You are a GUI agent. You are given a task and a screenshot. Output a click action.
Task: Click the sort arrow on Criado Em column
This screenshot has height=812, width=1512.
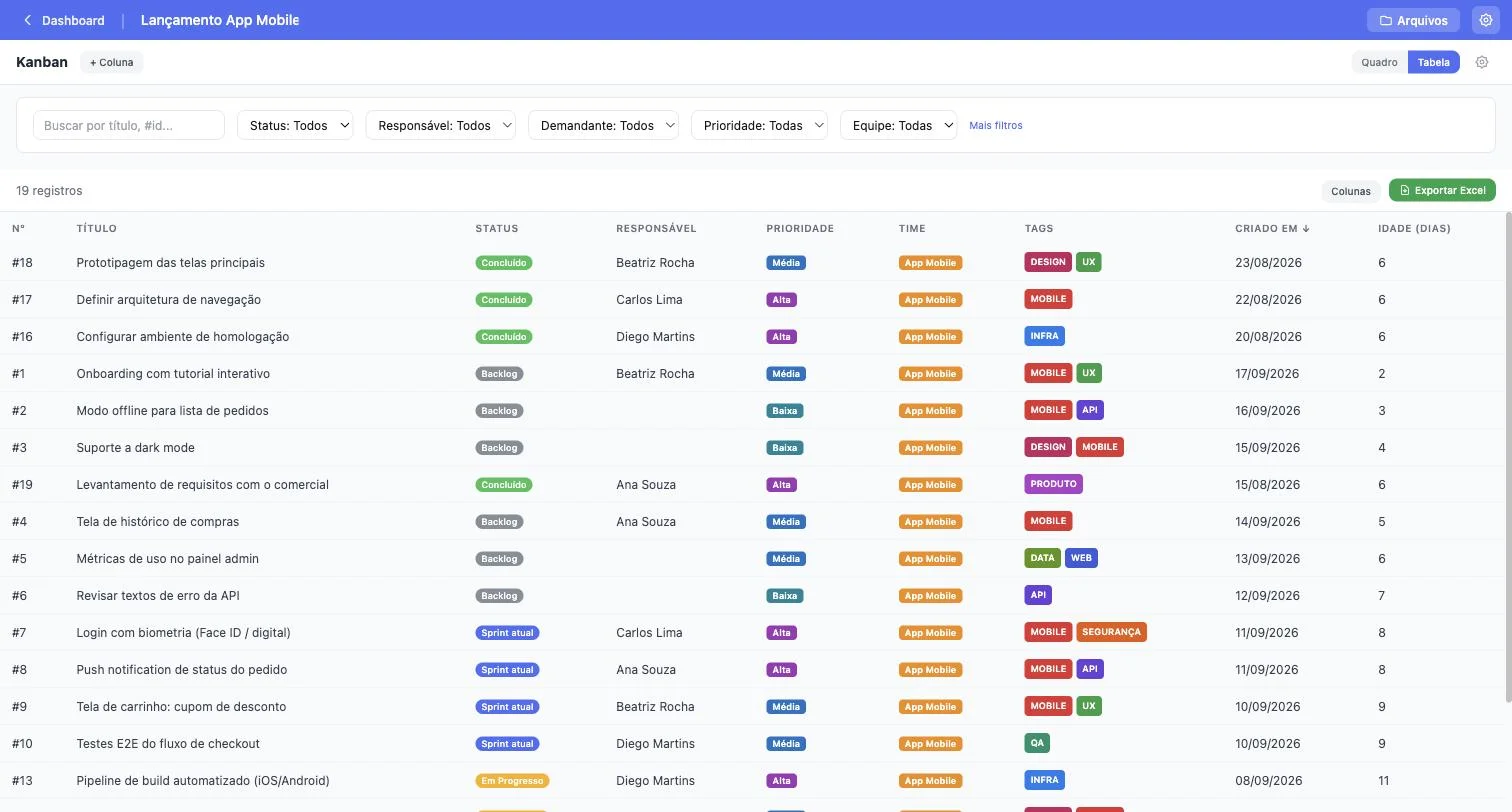coord(1306,228)
